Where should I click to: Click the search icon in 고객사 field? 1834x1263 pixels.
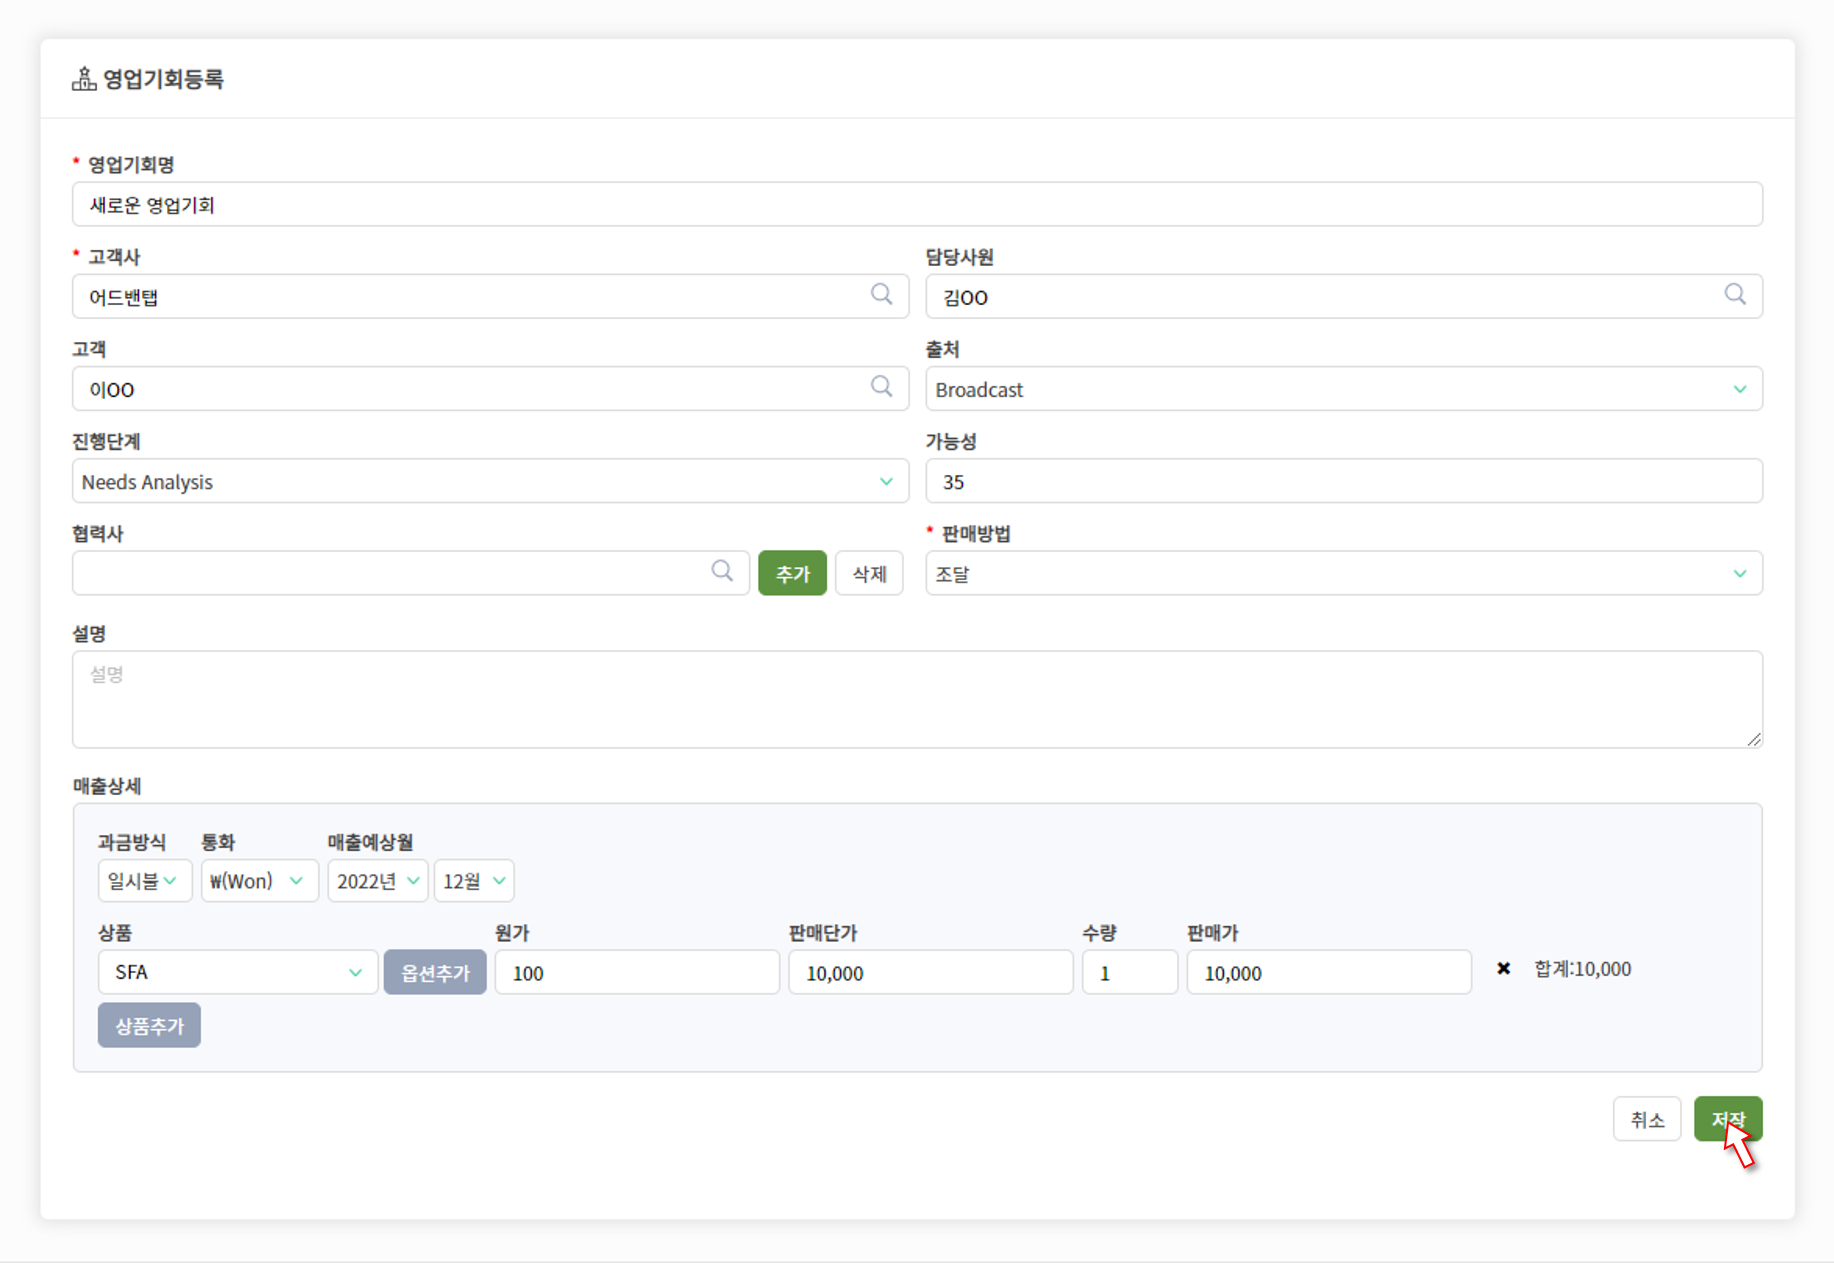click(881, 295)
